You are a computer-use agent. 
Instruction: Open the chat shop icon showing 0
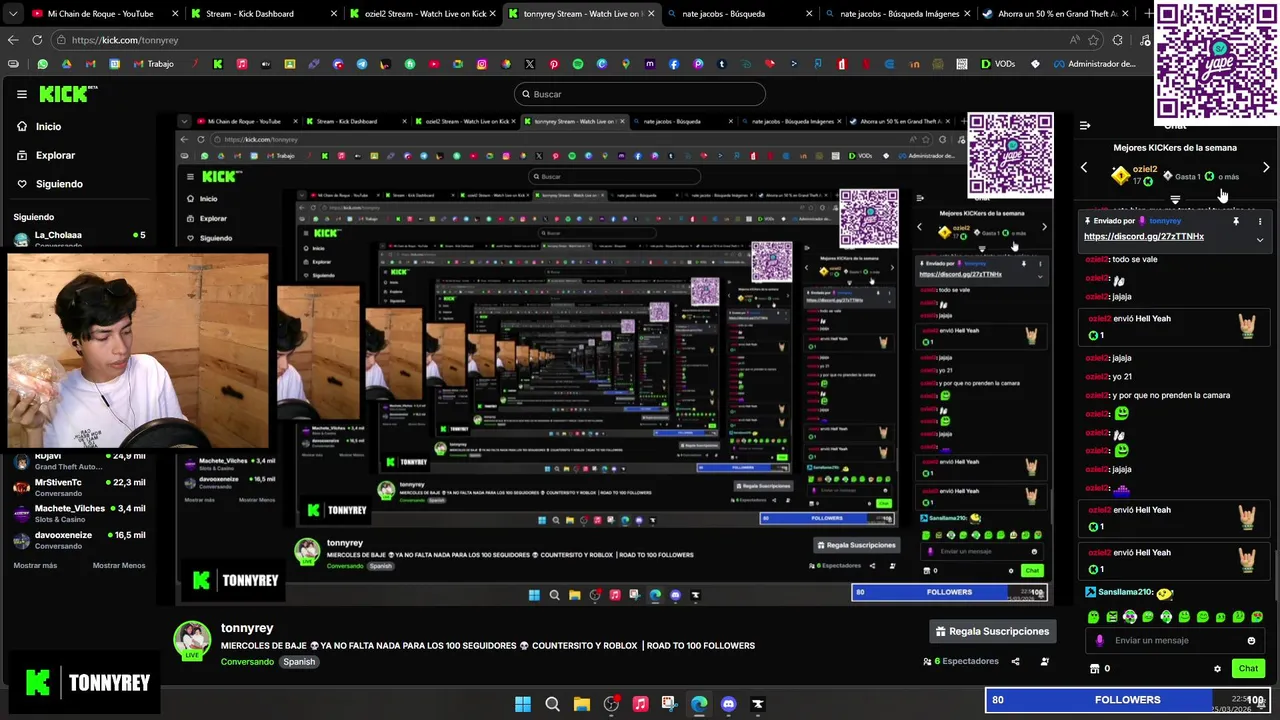(1099, 669)
